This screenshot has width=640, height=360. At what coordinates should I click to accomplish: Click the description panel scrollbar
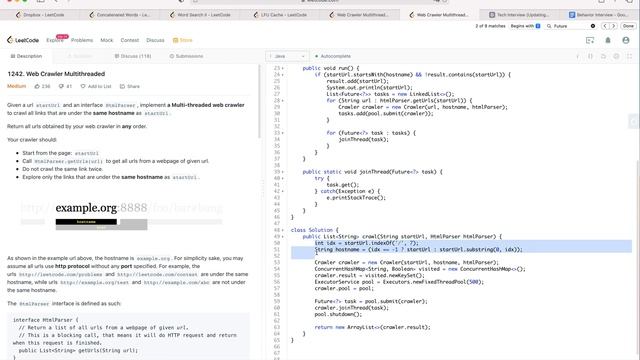259,101
